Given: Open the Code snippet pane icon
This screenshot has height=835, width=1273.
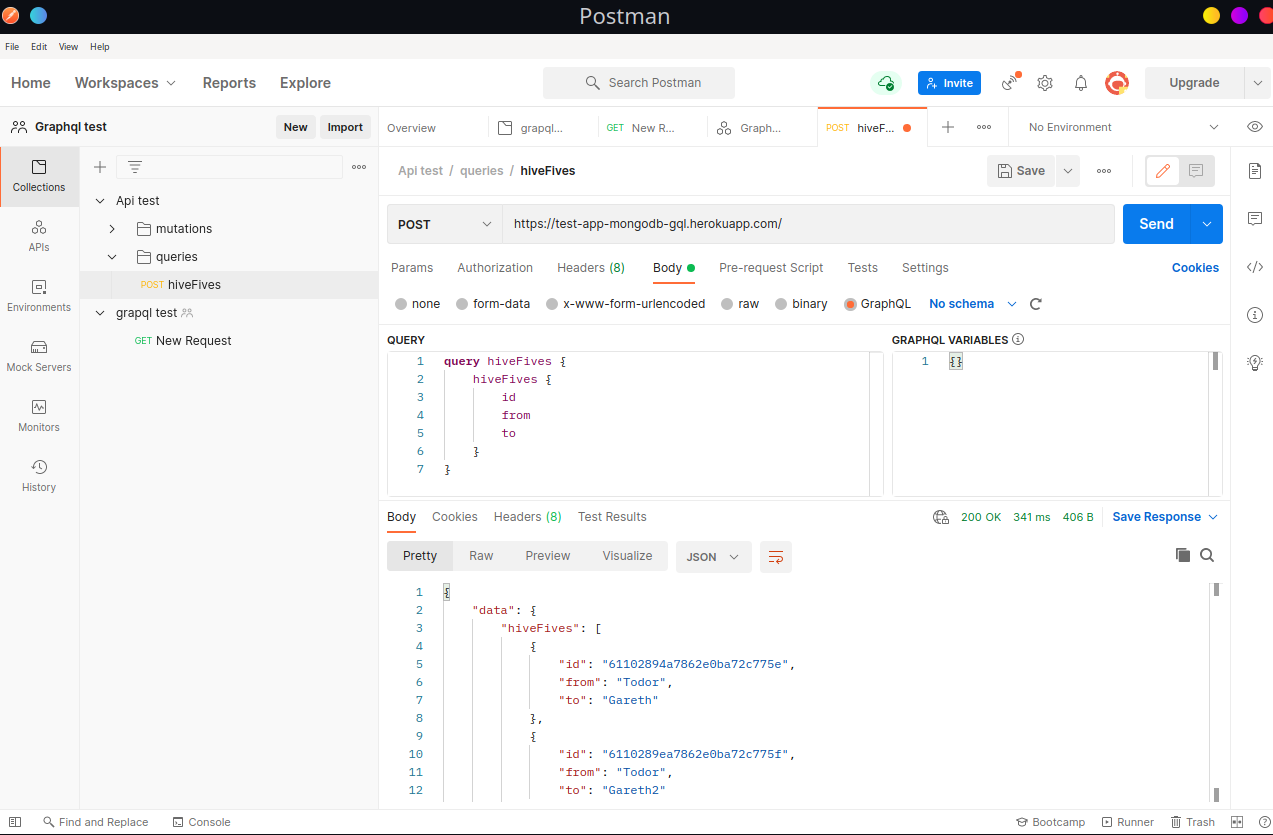Looking at the screenshot, I should click(1255, 267).
